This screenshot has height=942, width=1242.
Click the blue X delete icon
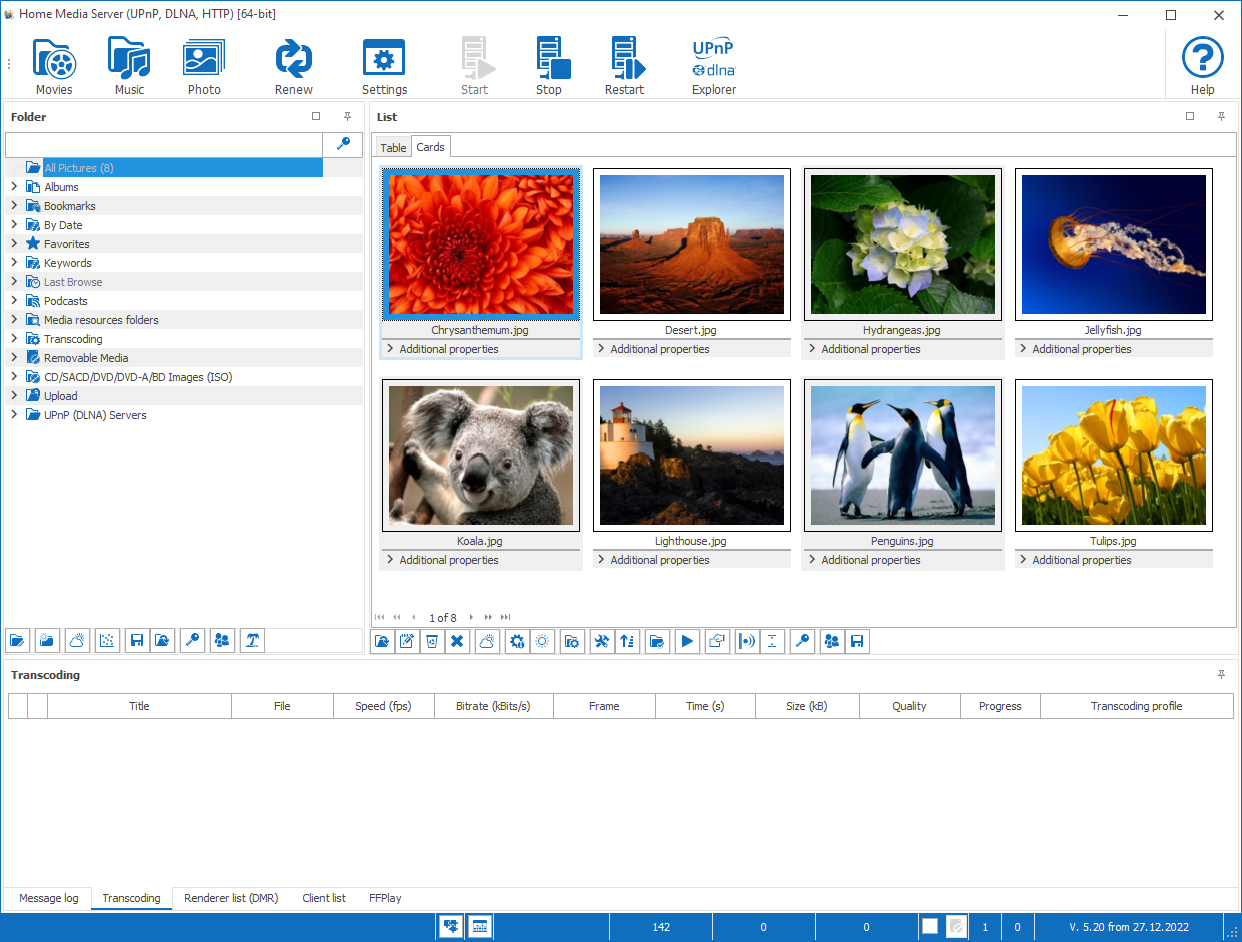[457, 642]
